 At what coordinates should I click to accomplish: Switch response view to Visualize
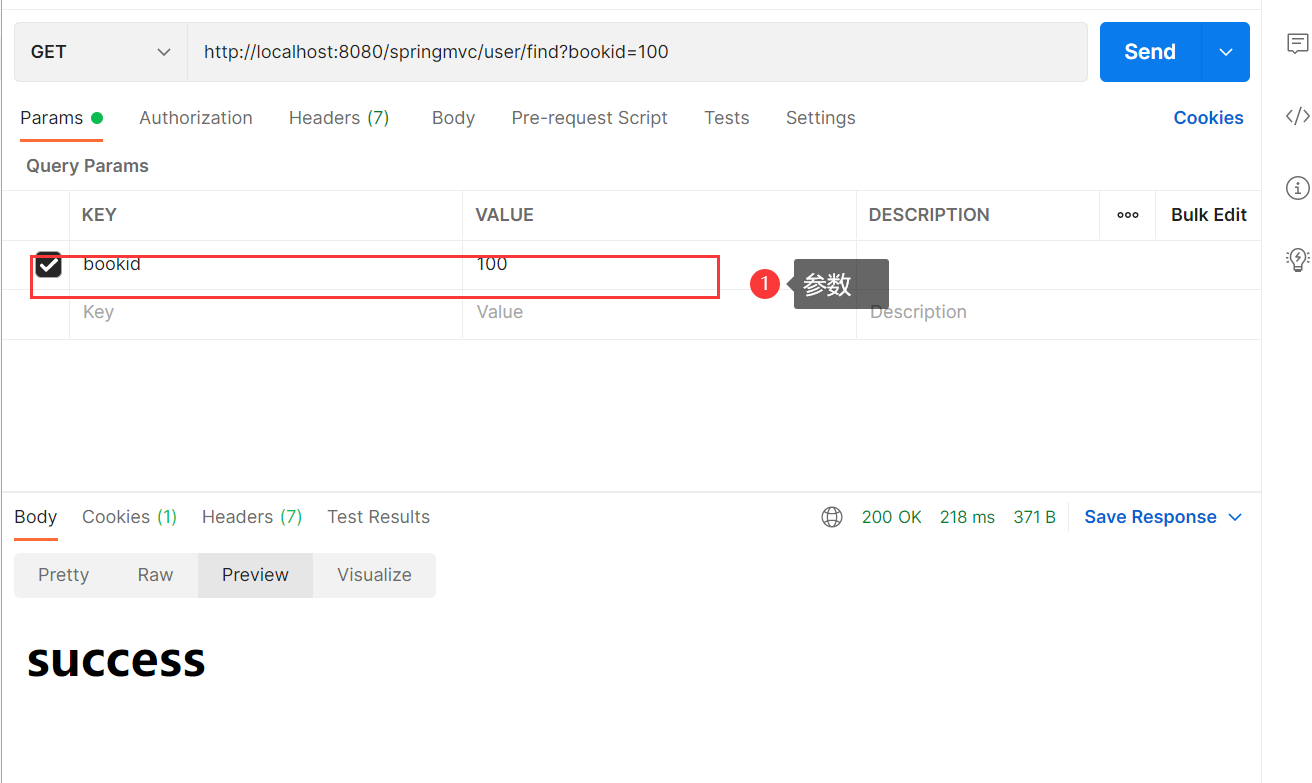(x=374, y=575)
